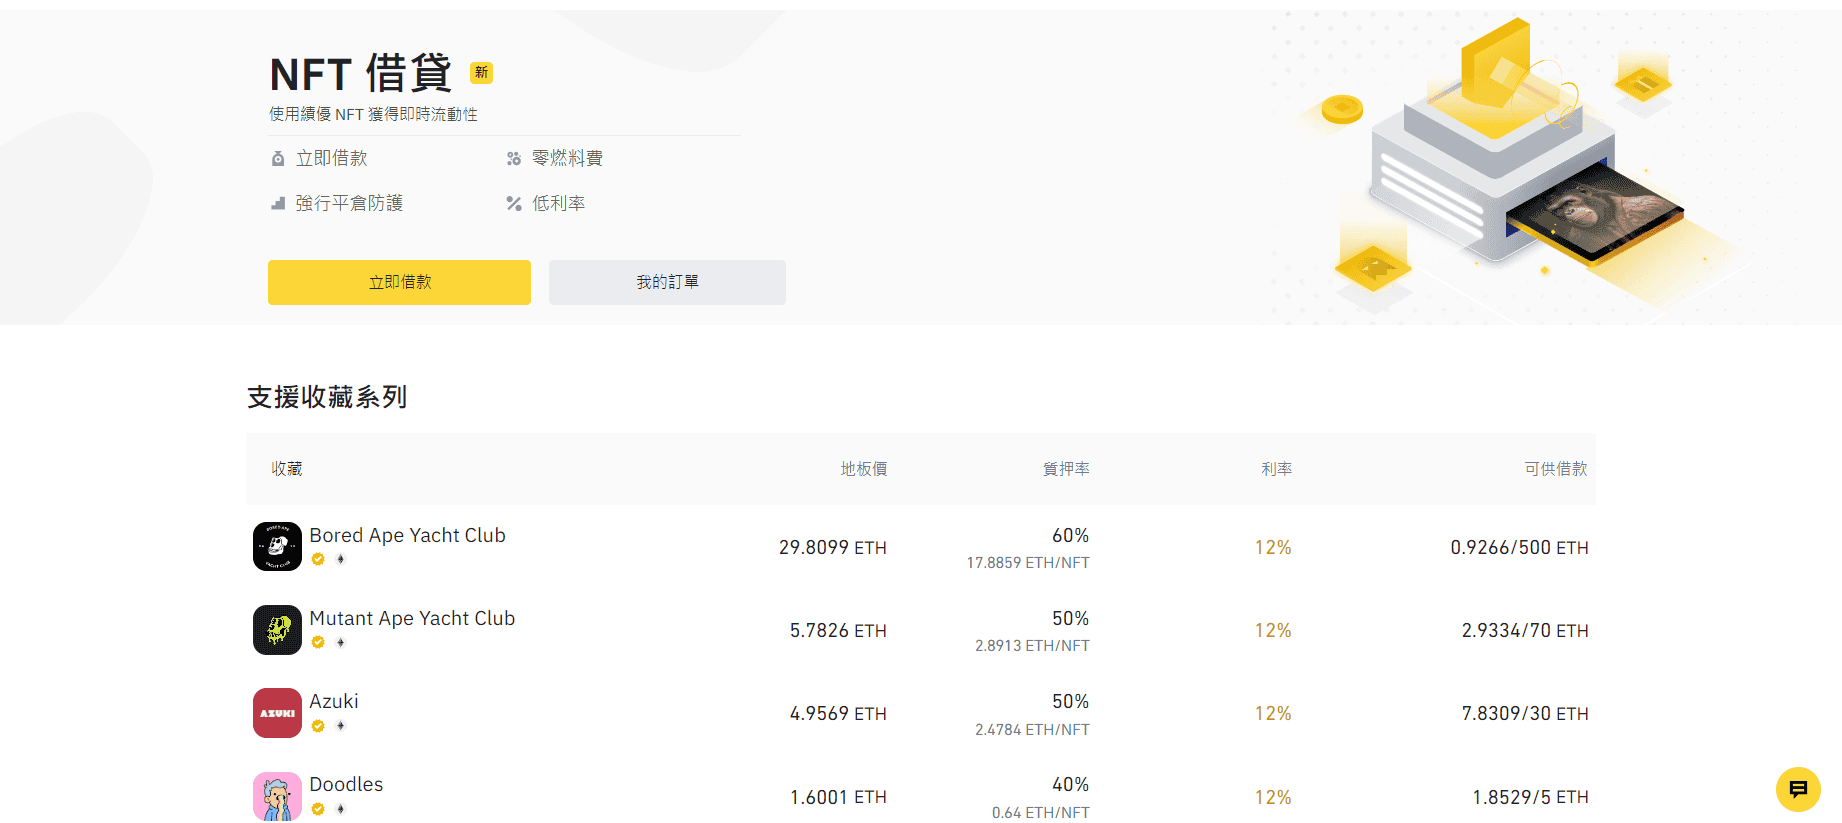Click Ethereum icon under Mutant Ape Yacht Club
Screen dimensions: 1842x823
[340, 642]
